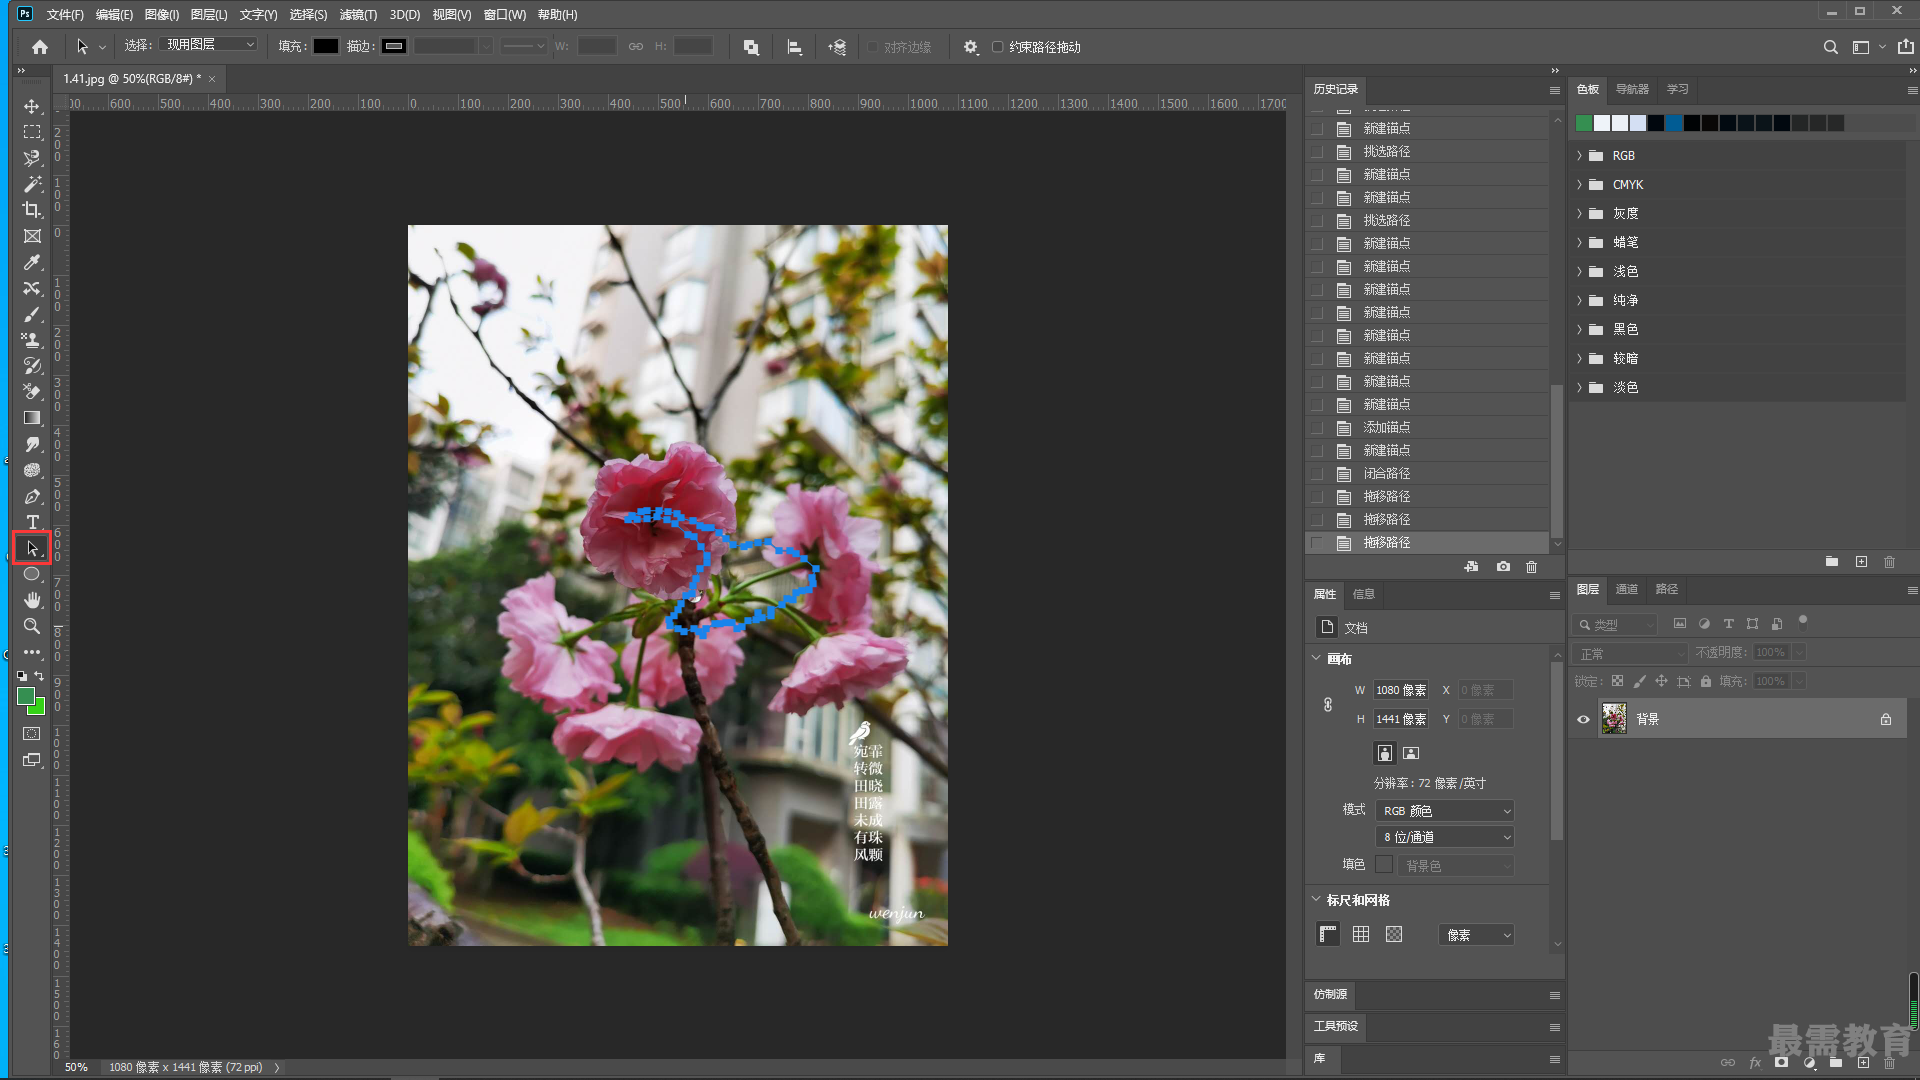Open path alignment options
The width and height of the screenshot is (1920, 1080).
pos(795,47)
